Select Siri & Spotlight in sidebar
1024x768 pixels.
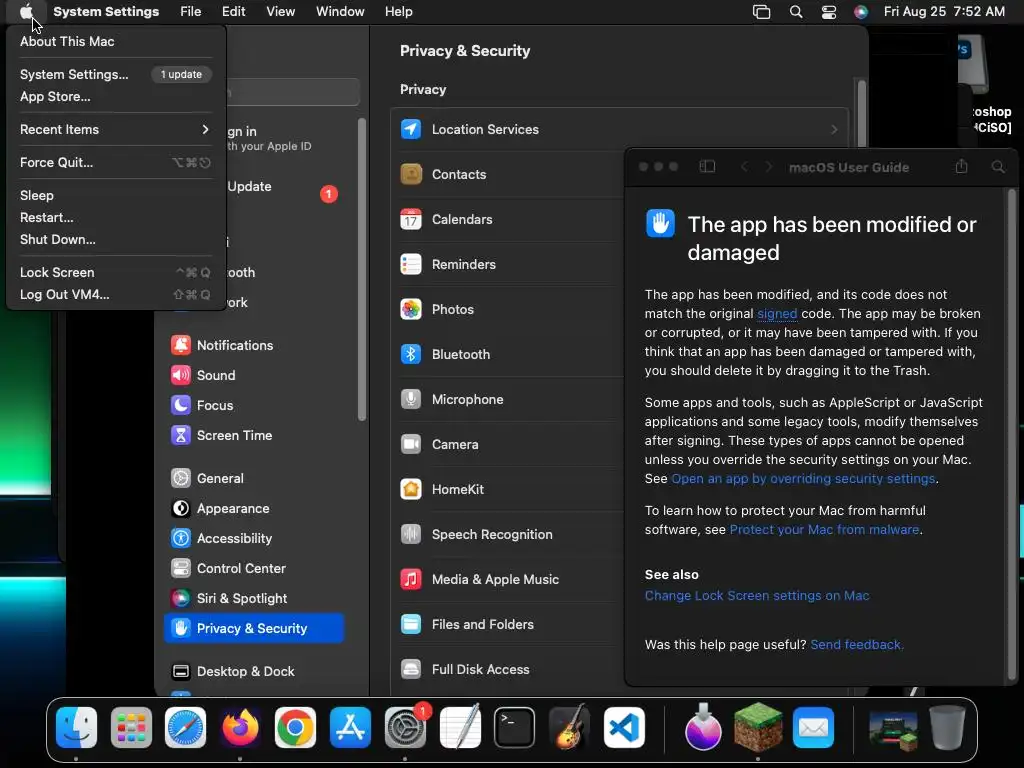[254, 599]
